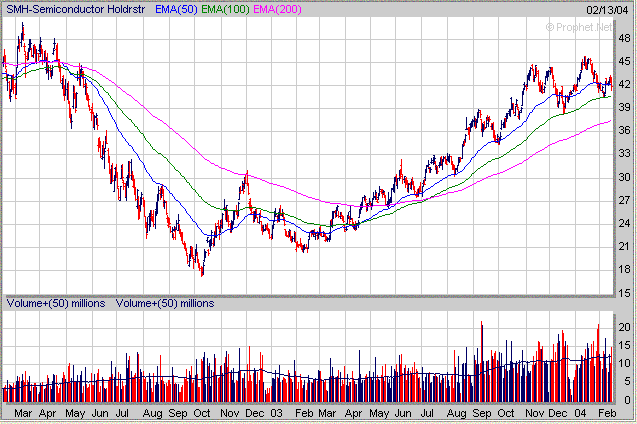The width and height of the screenshot is (637, 424).
Task: Click the first Volume+(50) millions label
Action: [56, 303]
